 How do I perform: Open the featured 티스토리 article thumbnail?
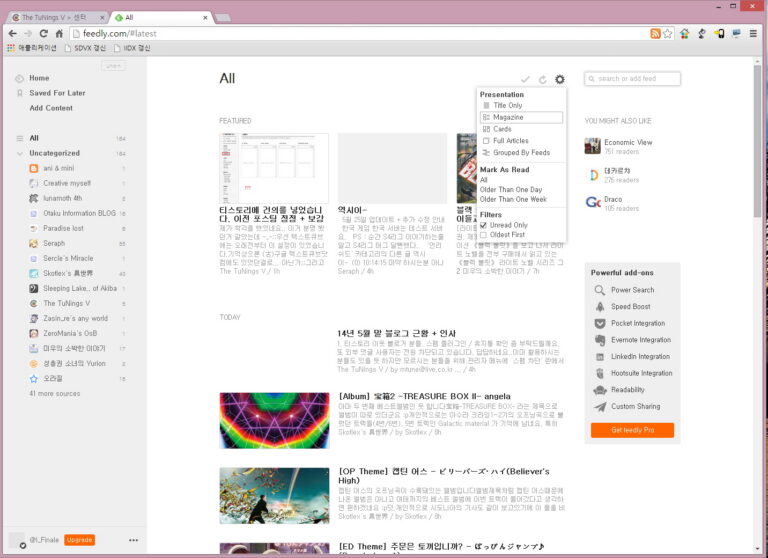(274, 168)
